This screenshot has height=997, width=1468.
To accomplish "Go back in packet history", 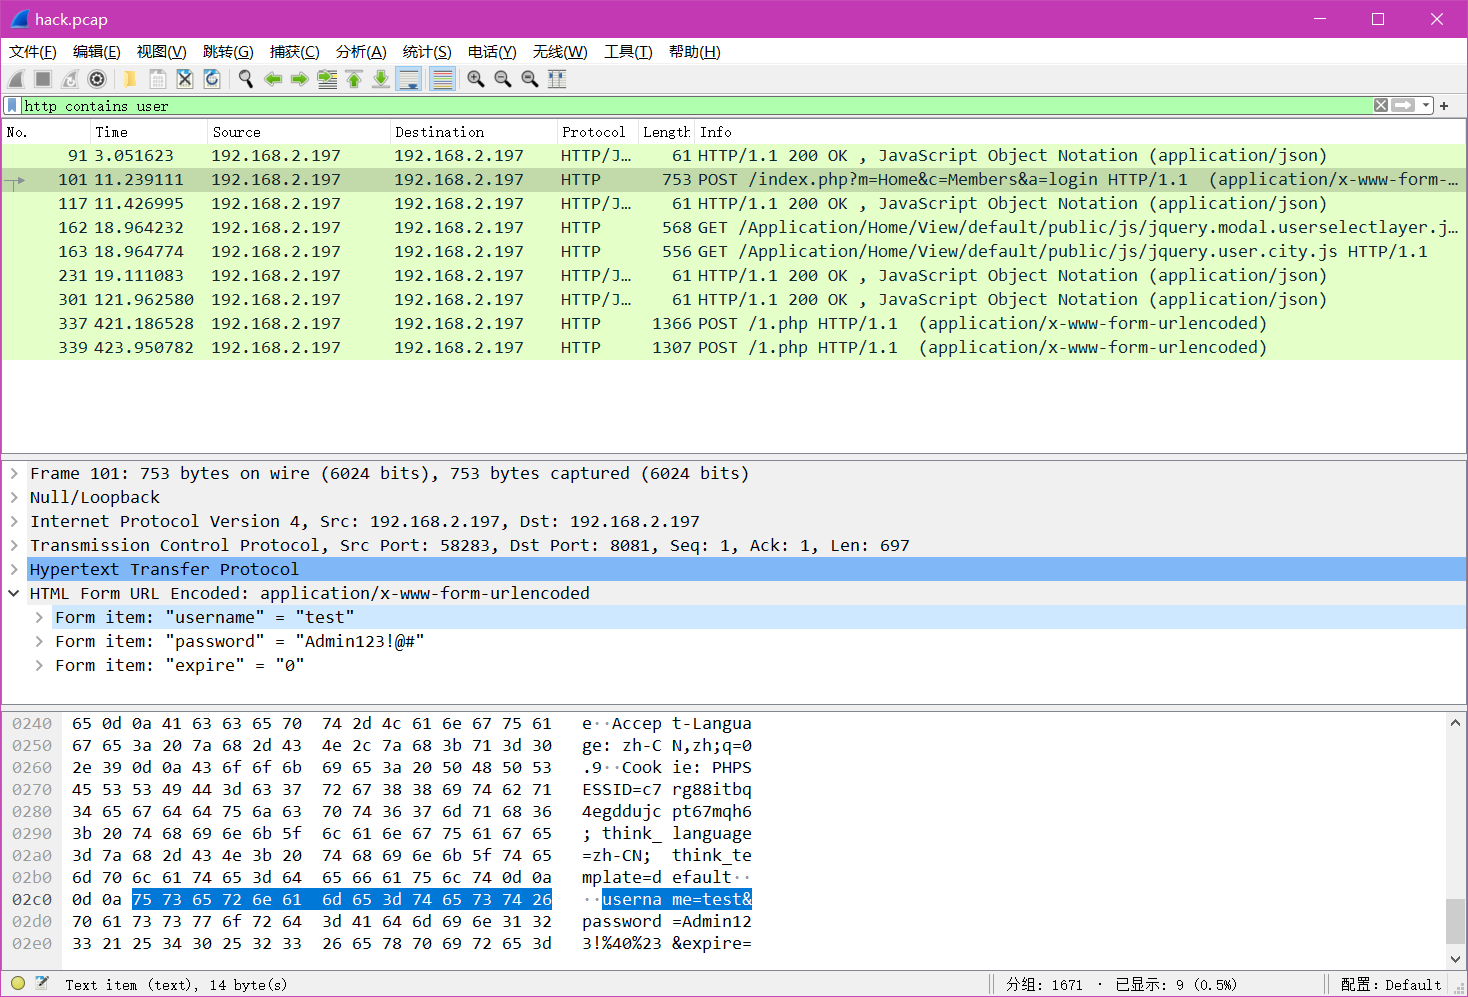I will (273, 79).
